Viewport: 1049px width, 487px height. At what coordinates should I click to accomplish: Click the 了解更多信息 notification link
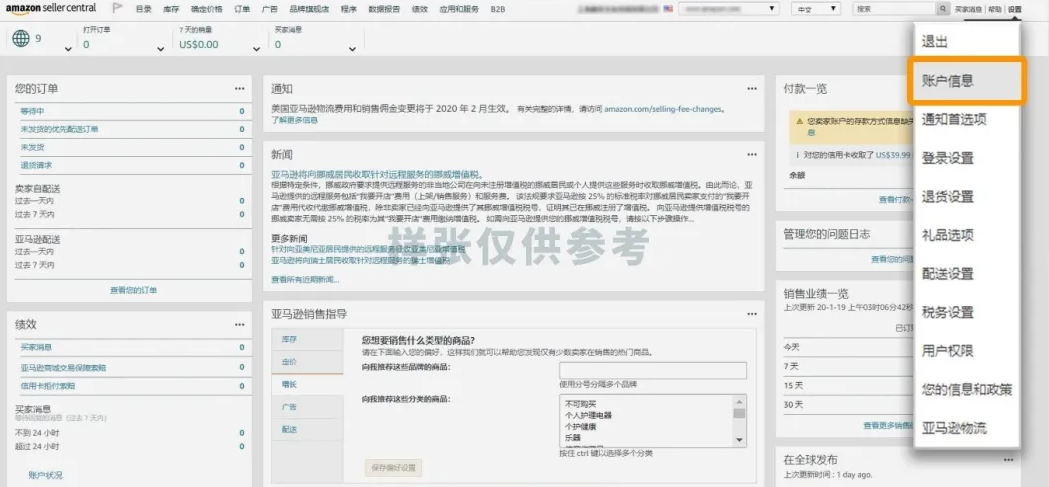coord(294,120)
